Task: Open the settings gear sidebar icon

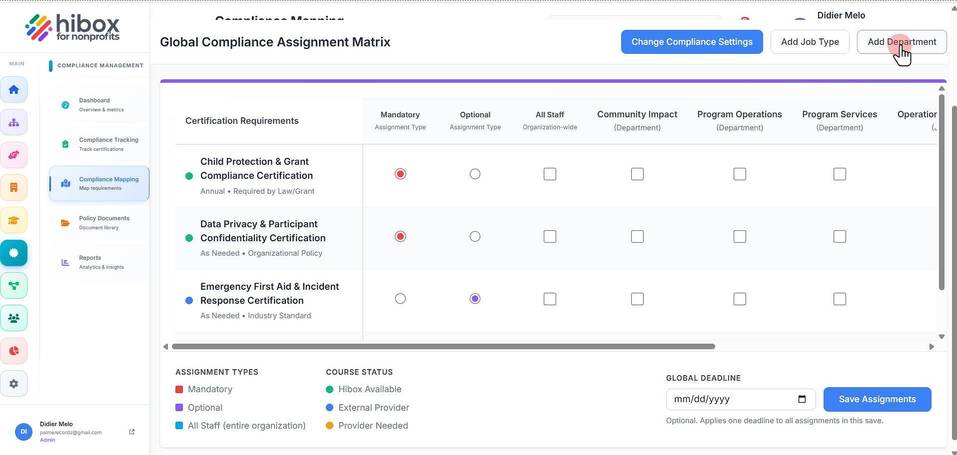Action: (13, 384)
